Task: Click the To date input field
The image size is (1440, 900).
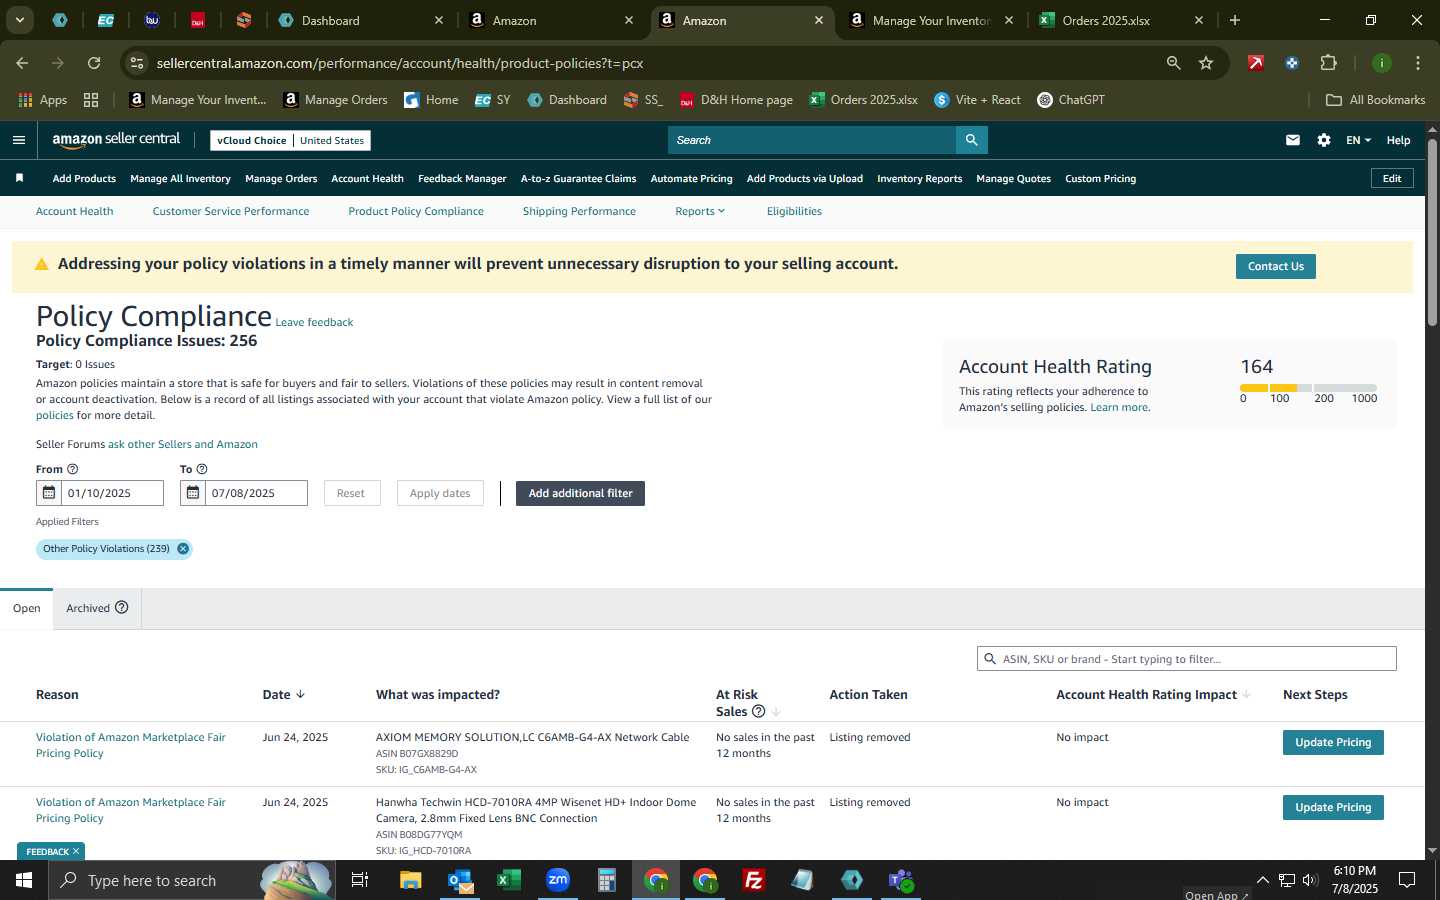Action: pos(257,493)
